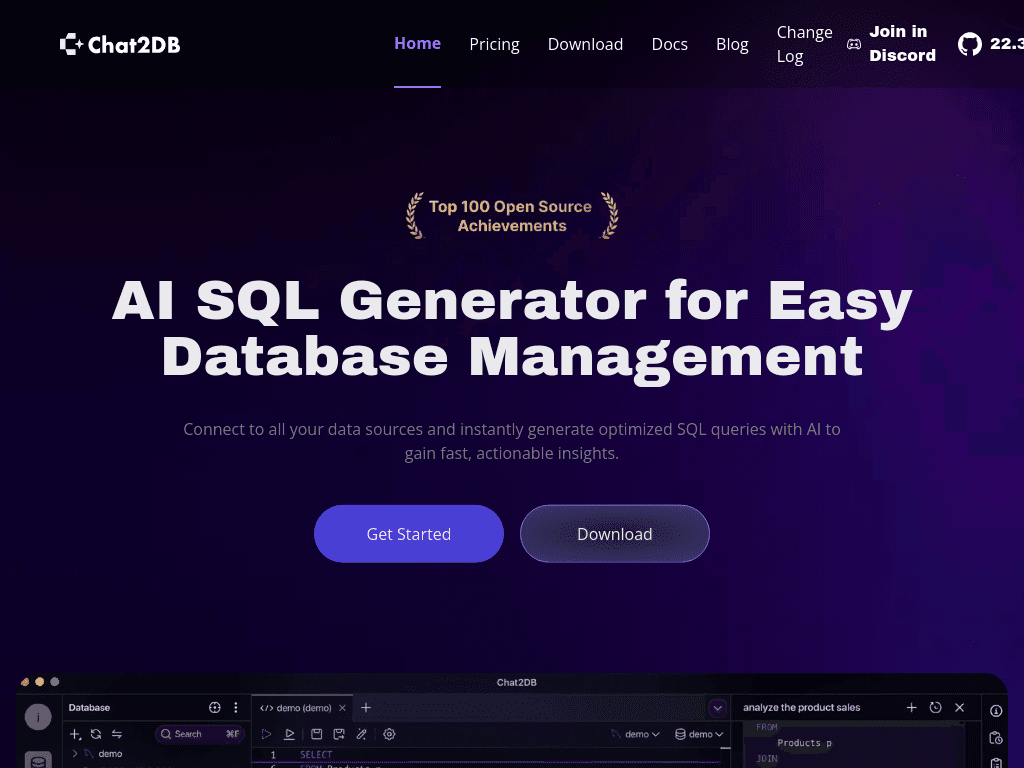Click the add connection plus icon
Image resolution: width=1024 pixels, height=768 pixels.
[x=75, y=734]
